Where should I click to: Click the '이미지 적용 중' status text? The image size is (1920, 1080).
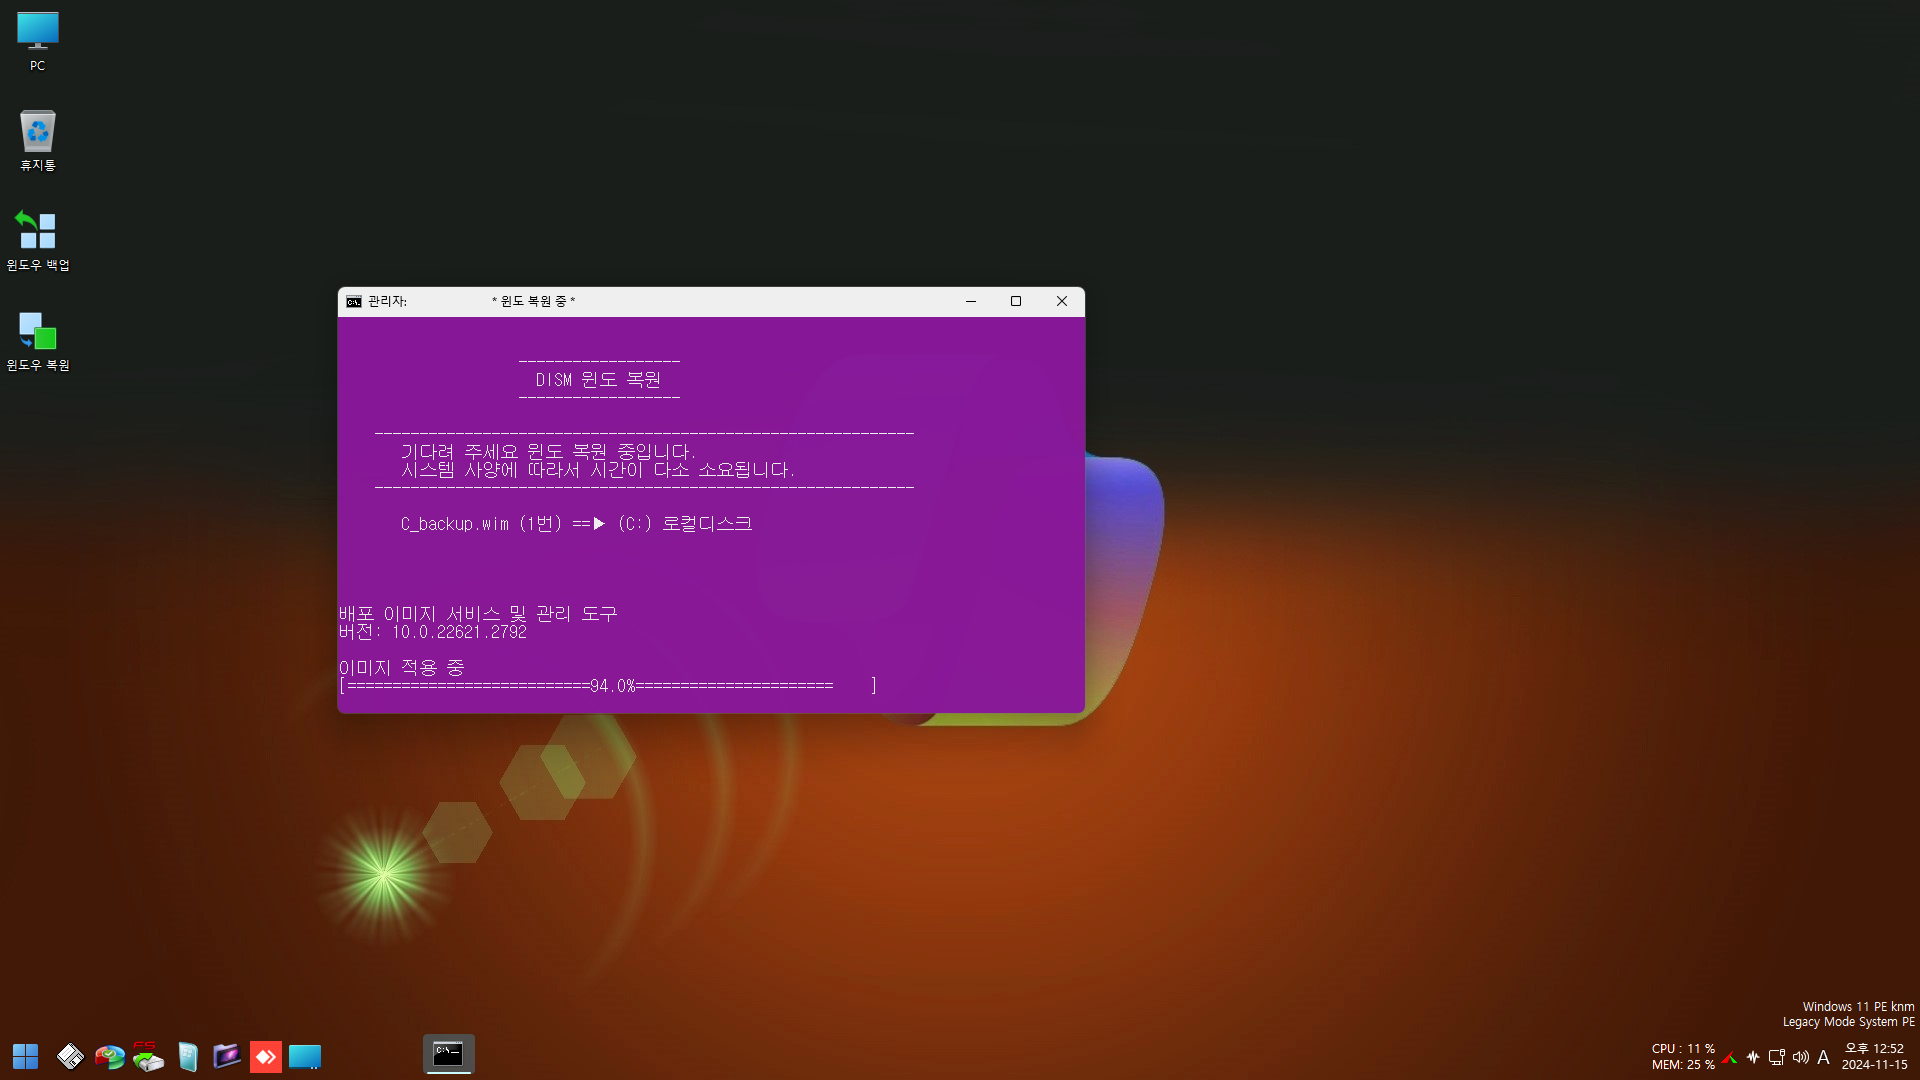coord(402,668)
